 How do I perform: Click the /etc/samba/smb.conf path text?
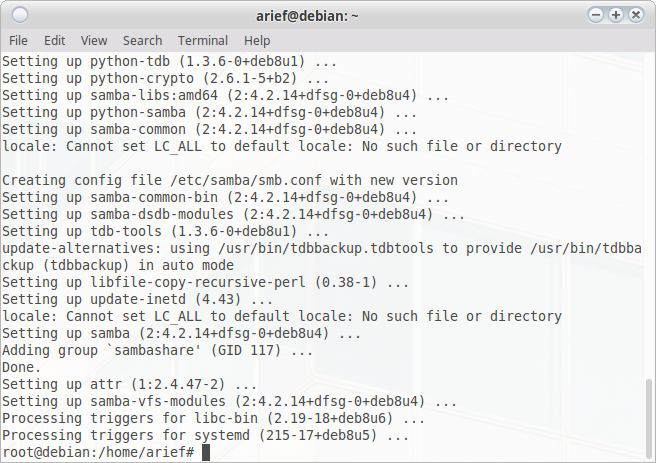[x=246, y=181]
